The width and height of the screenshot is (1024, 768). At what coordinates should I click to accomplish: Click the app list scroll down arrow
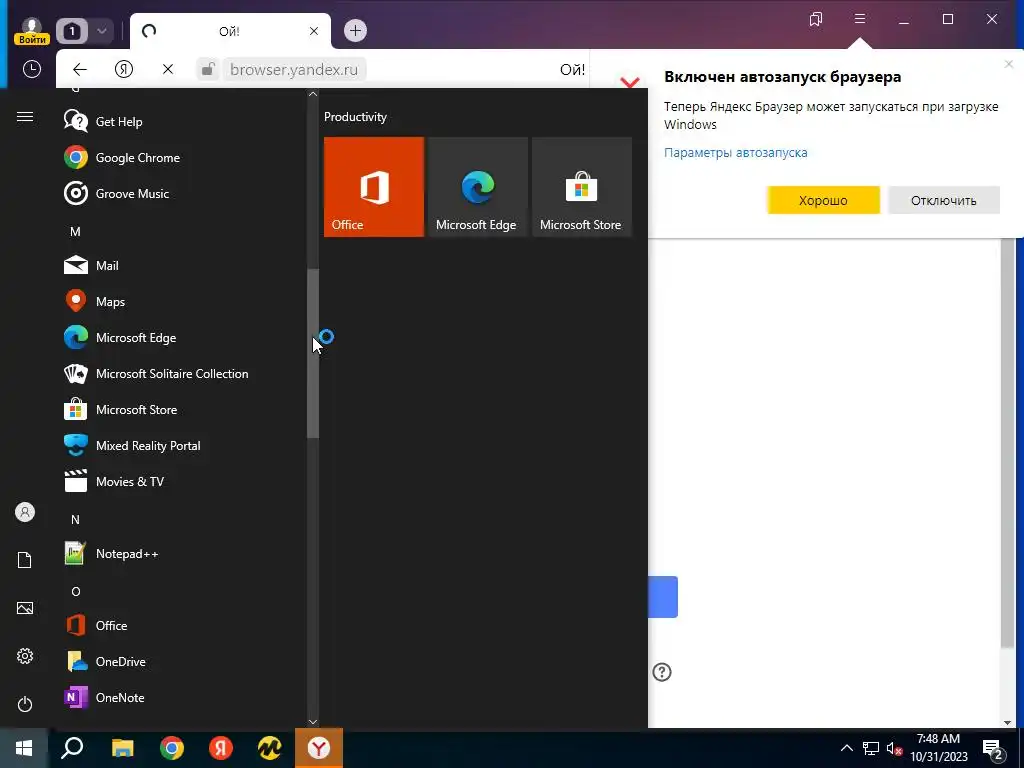[x=313, y=722]
